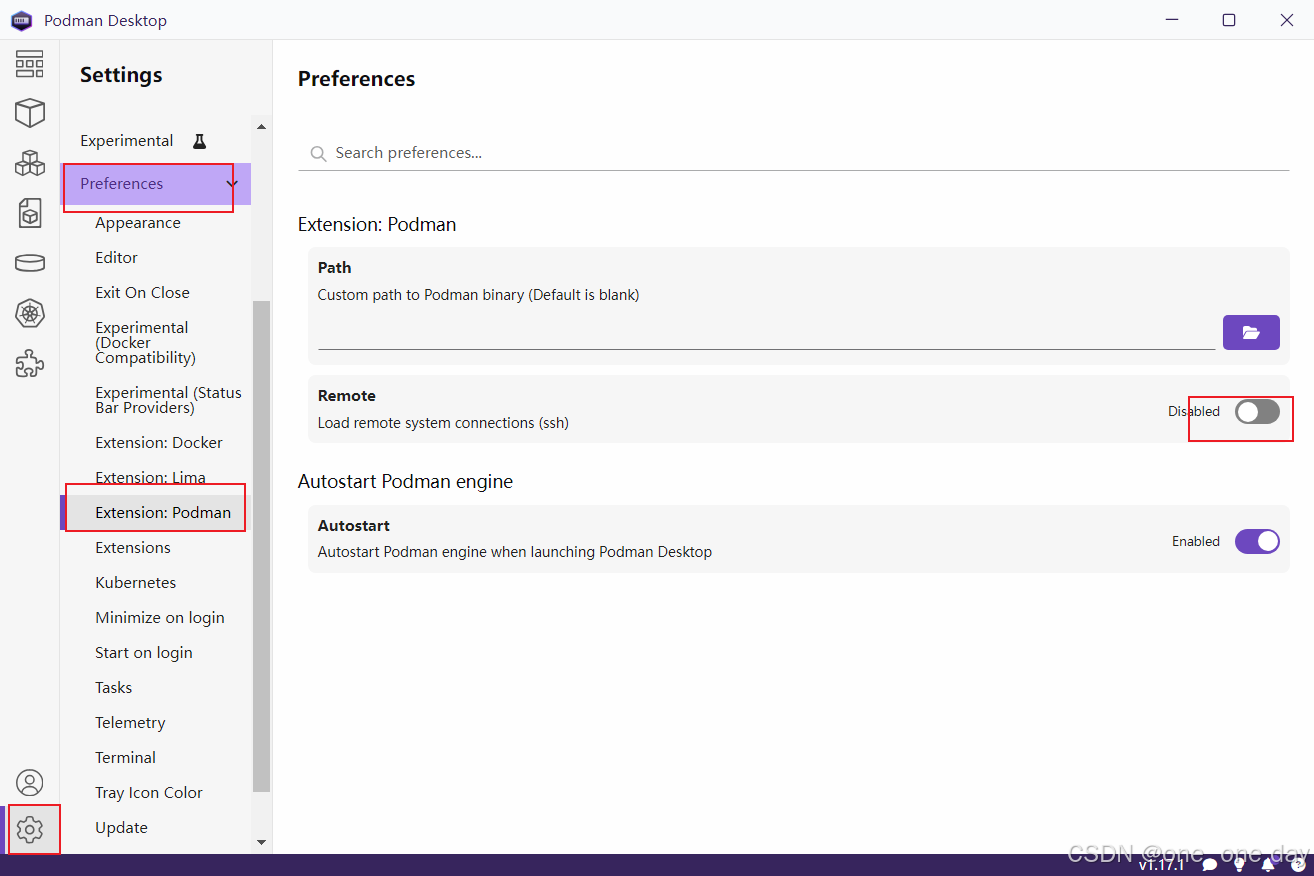Open the help question mark icon
The width and height of the screenshot is (1314, 876).
coord(1298,865)
